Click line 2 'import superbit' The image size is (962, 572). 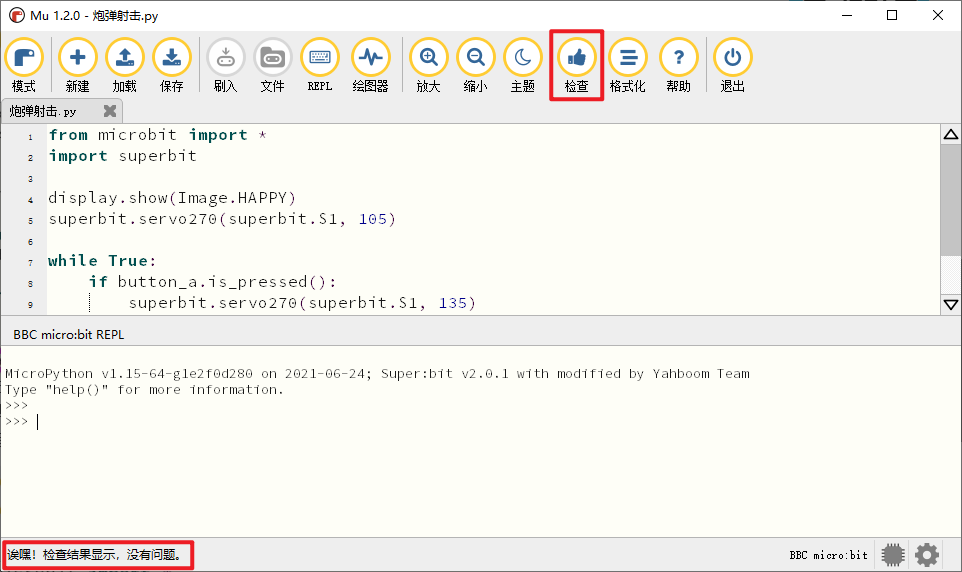tap(123, 156)
